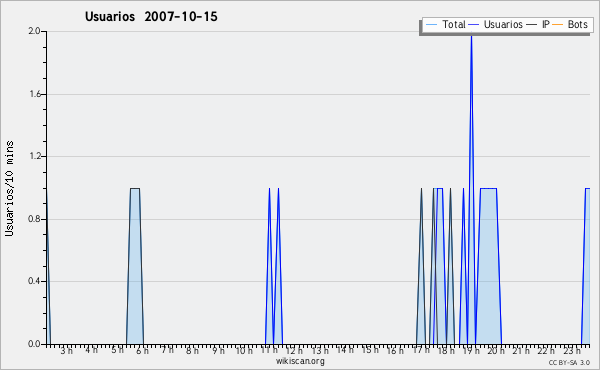Click the peak of the 19 h spike
This screenshot has height=370, width=600.
point(471,36)
